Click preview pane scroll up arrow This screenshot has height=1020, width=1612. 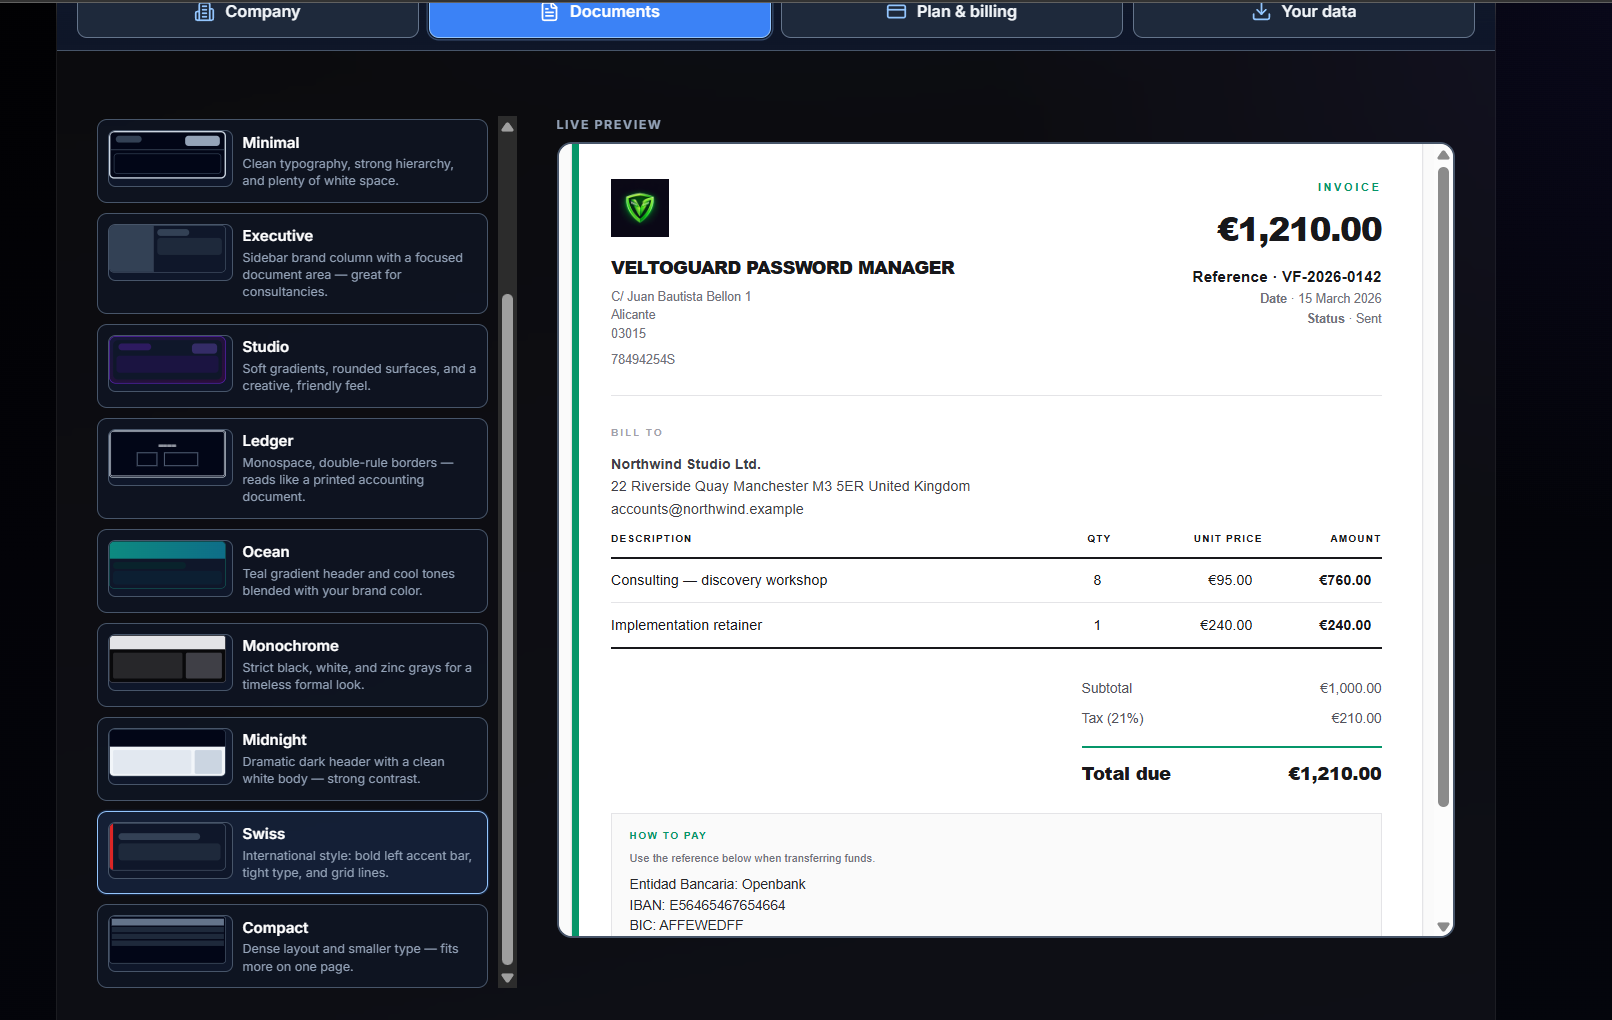1443,155
